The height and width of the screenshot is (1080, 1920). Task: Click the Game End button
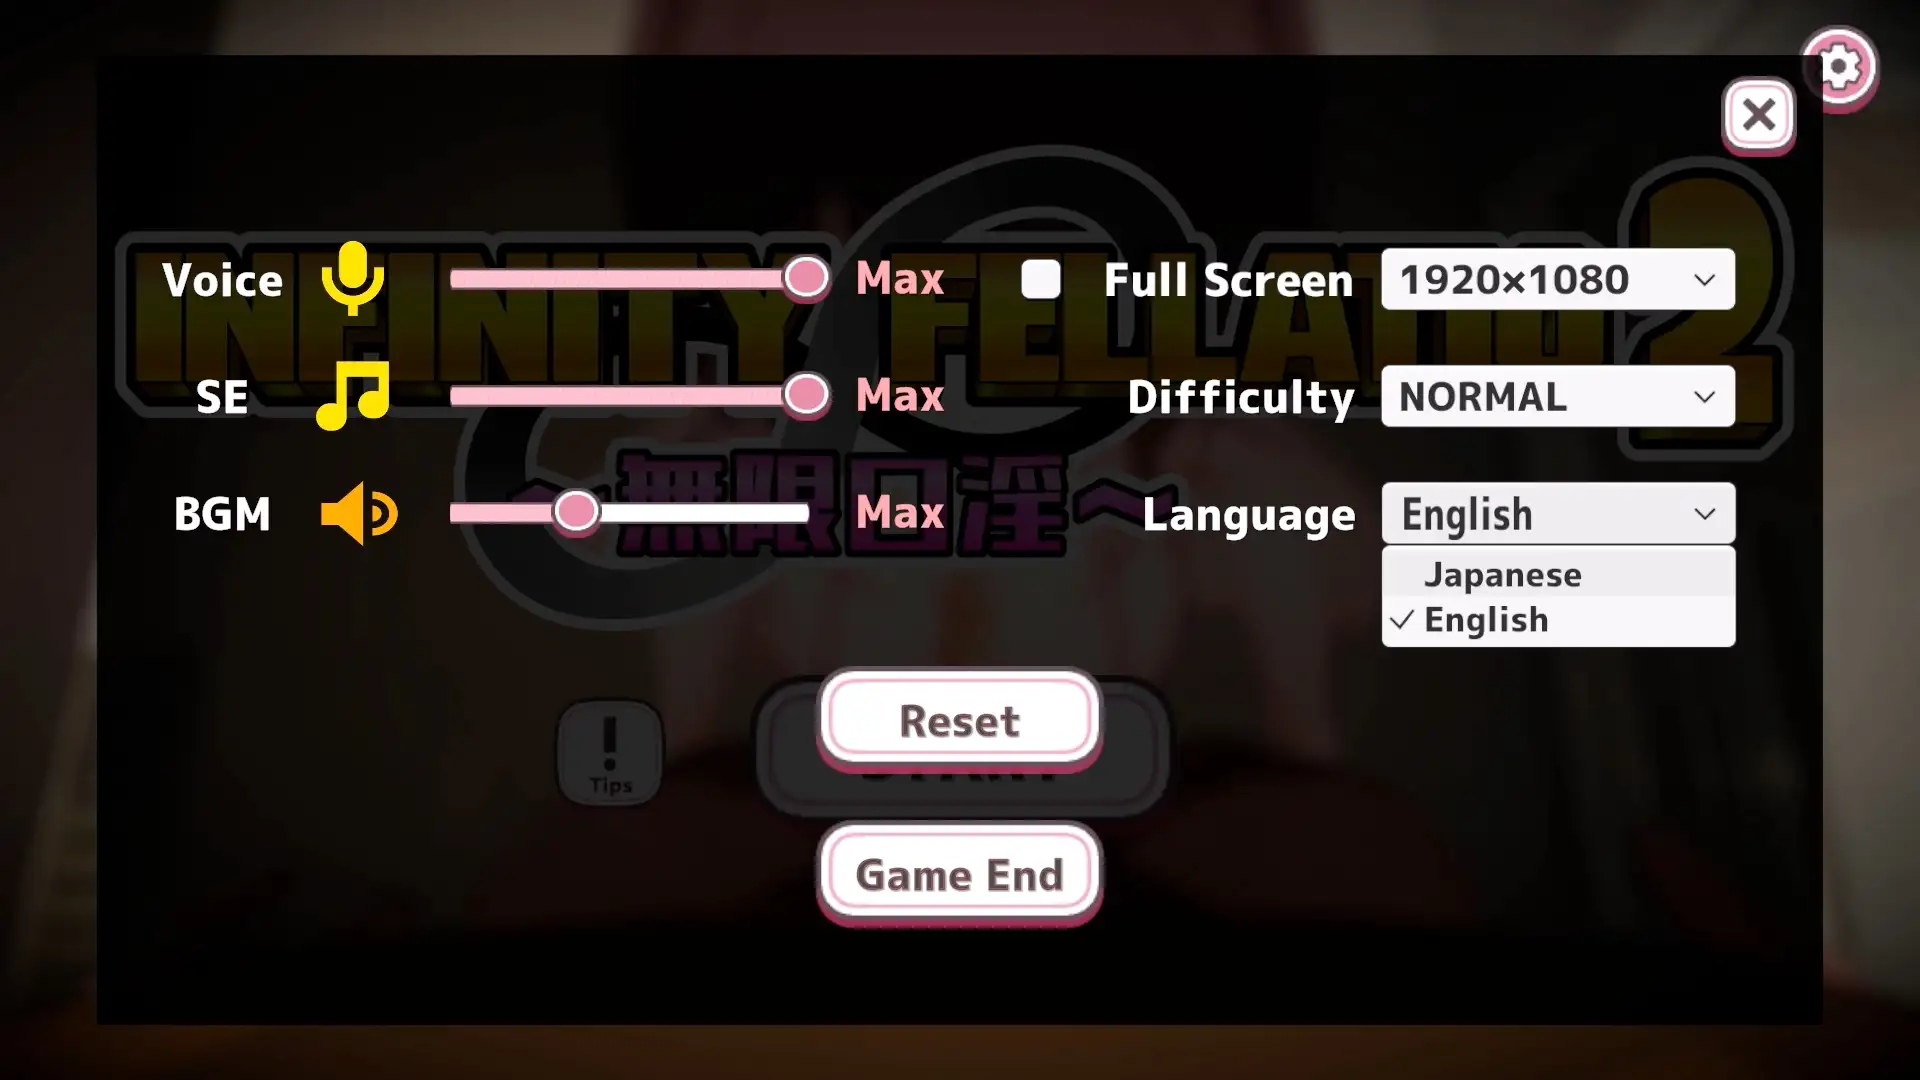point(960,874)
